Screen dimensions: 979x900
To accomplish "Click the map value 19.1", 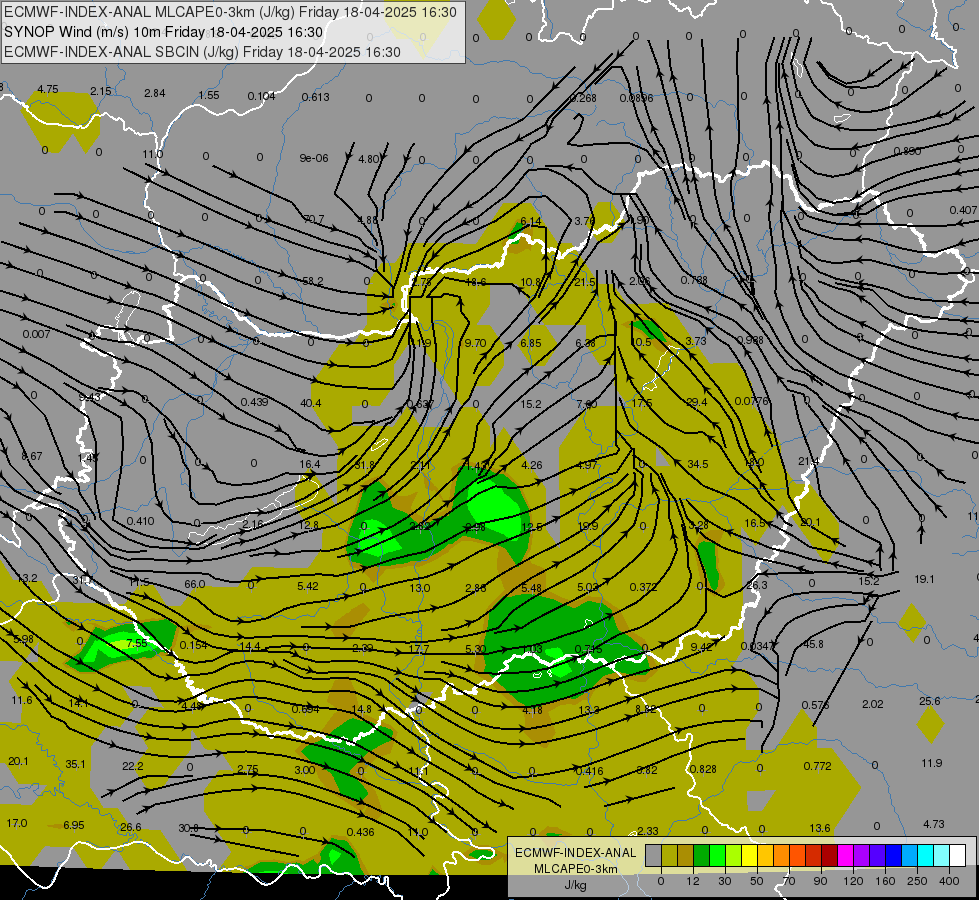I will tap(924, 579).
